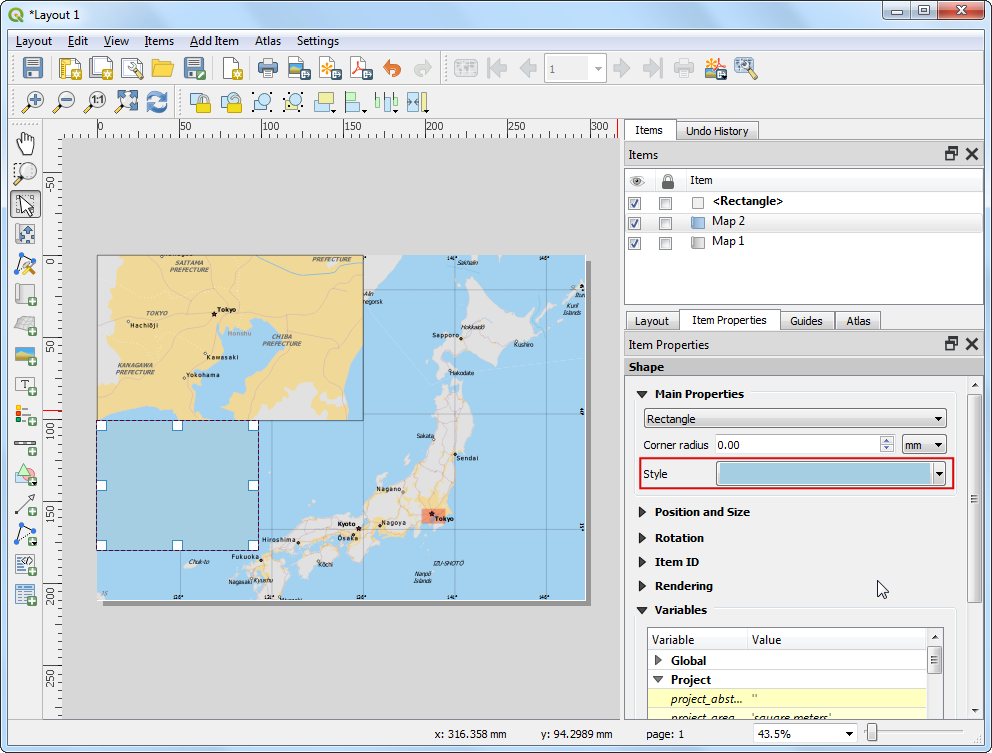The height and width of the screenshot is (753, 992).
Task: Select the Add Legend tool
Action: [26, 414]
